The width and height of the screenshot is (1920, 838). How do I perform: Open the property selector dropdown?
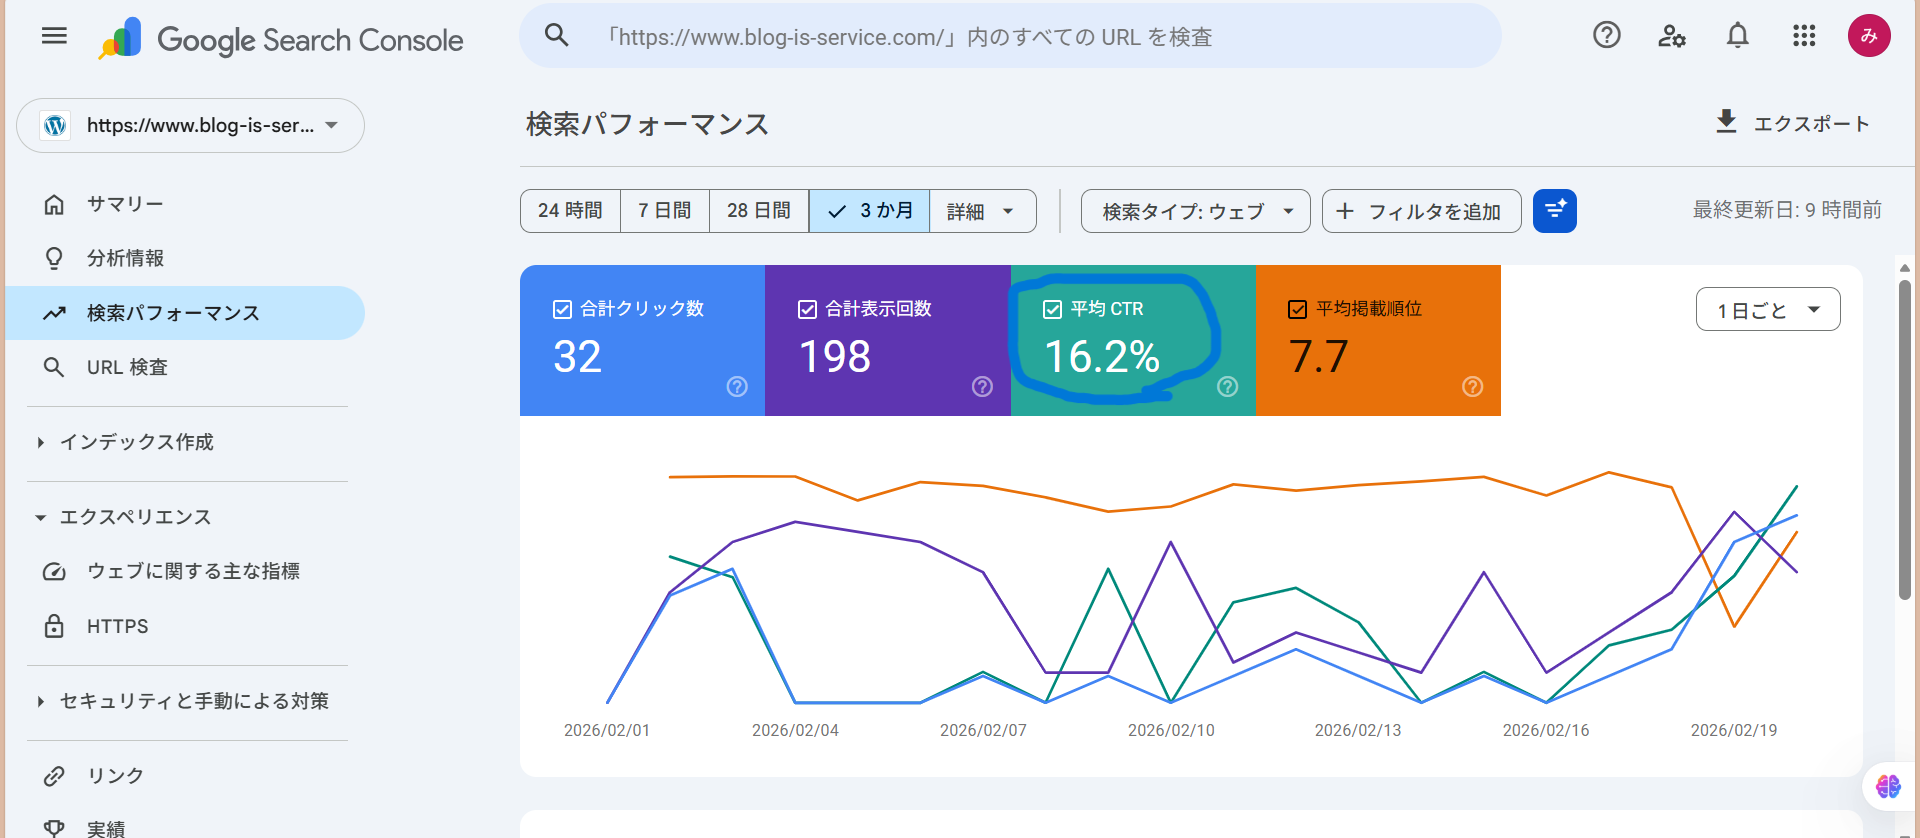pyautogui.click(x=190, y=126)
